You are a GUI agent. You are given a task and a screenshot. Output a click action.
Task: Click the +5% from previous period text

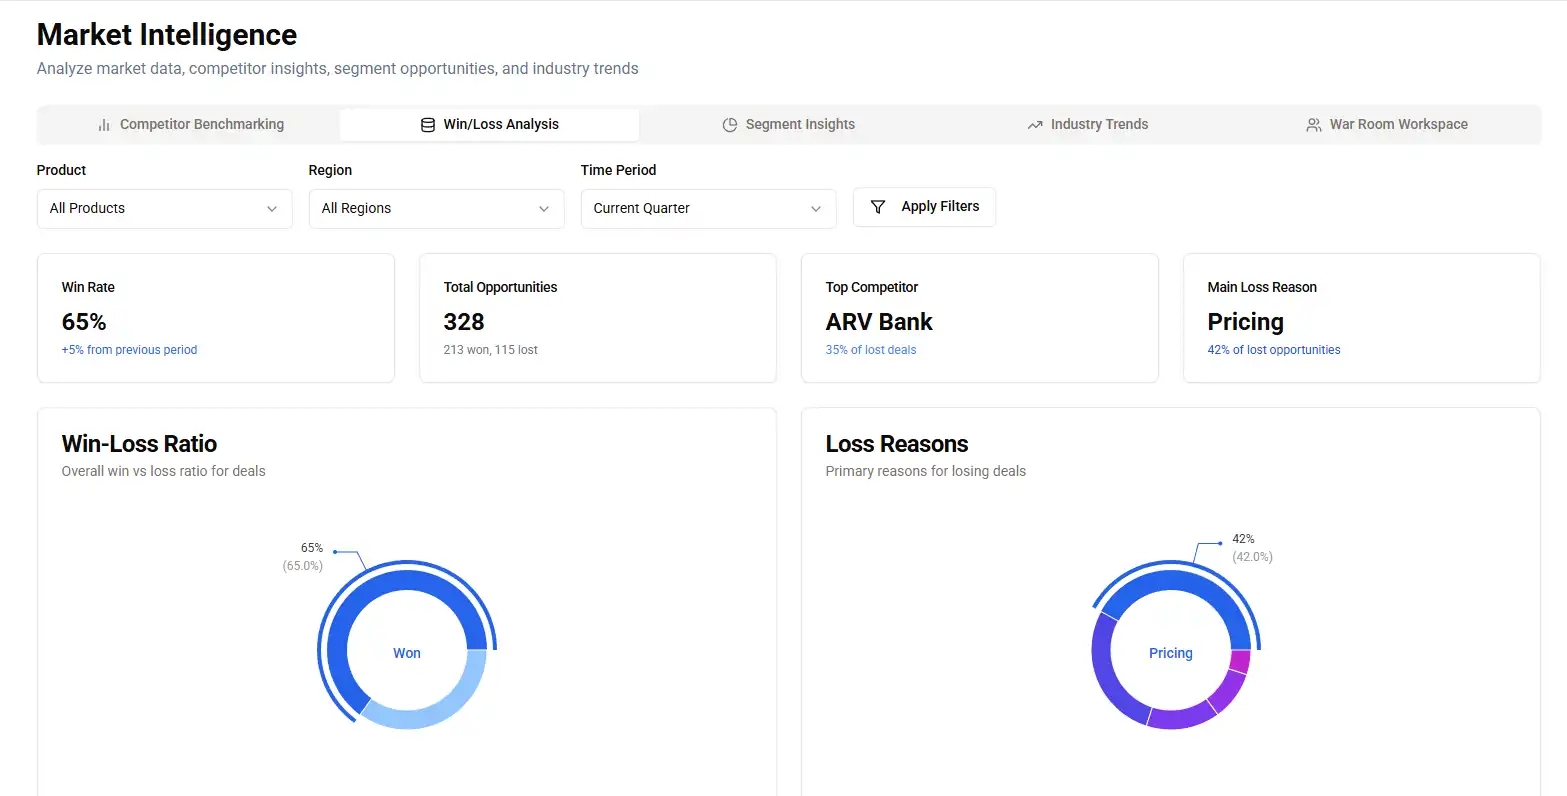[129, 350]
